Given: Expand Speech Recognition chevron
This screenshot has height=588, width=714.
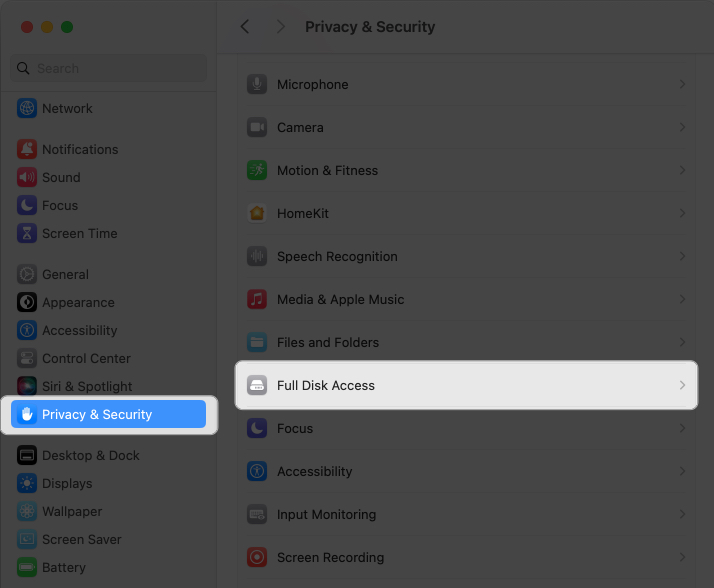Looking at the screenshot, I should click(x=682, y=256).
